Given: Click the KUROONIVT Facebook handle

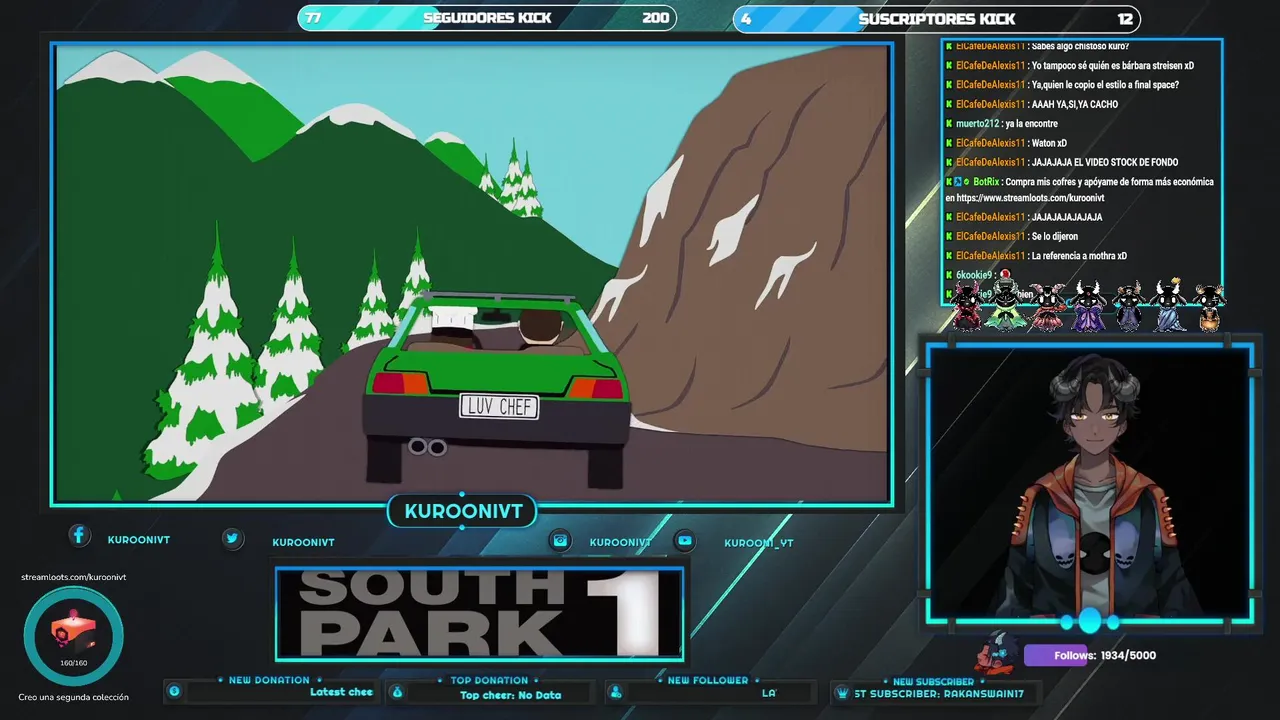Looking at the screenshot, I should click(x=139, y=539).
